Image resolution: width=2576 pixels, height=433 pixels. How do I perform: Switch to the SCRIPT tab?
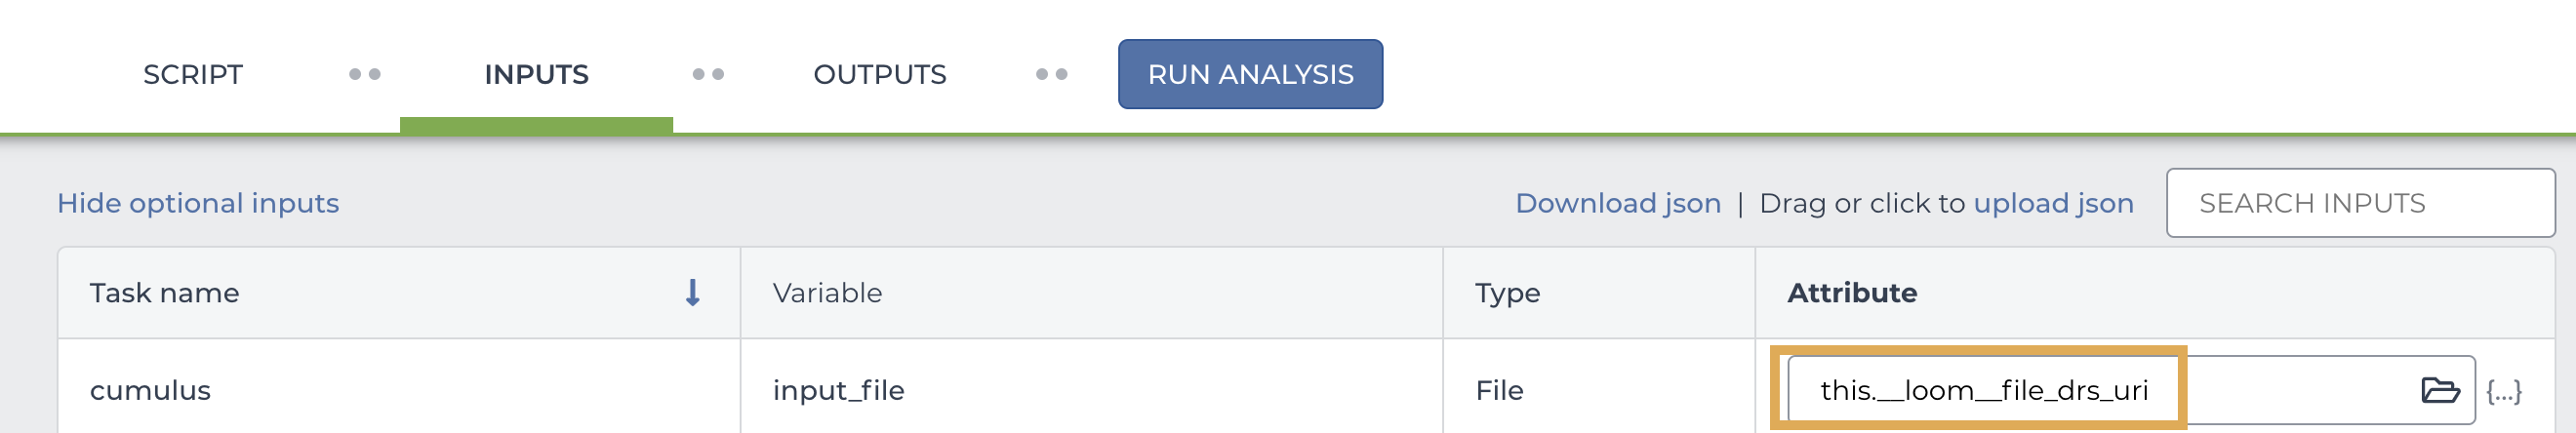(193, 74)
